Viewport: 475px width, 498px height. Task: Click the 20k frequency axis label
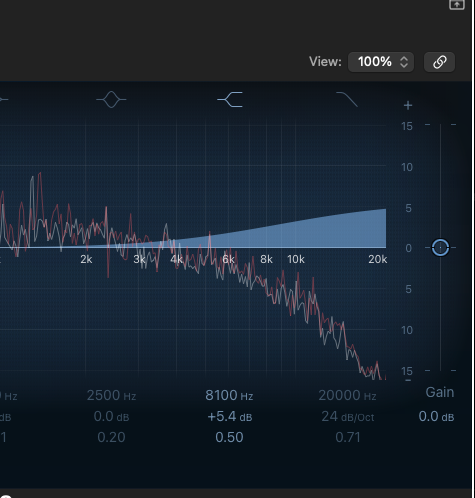pyautogui.click(x=377, y=259)
